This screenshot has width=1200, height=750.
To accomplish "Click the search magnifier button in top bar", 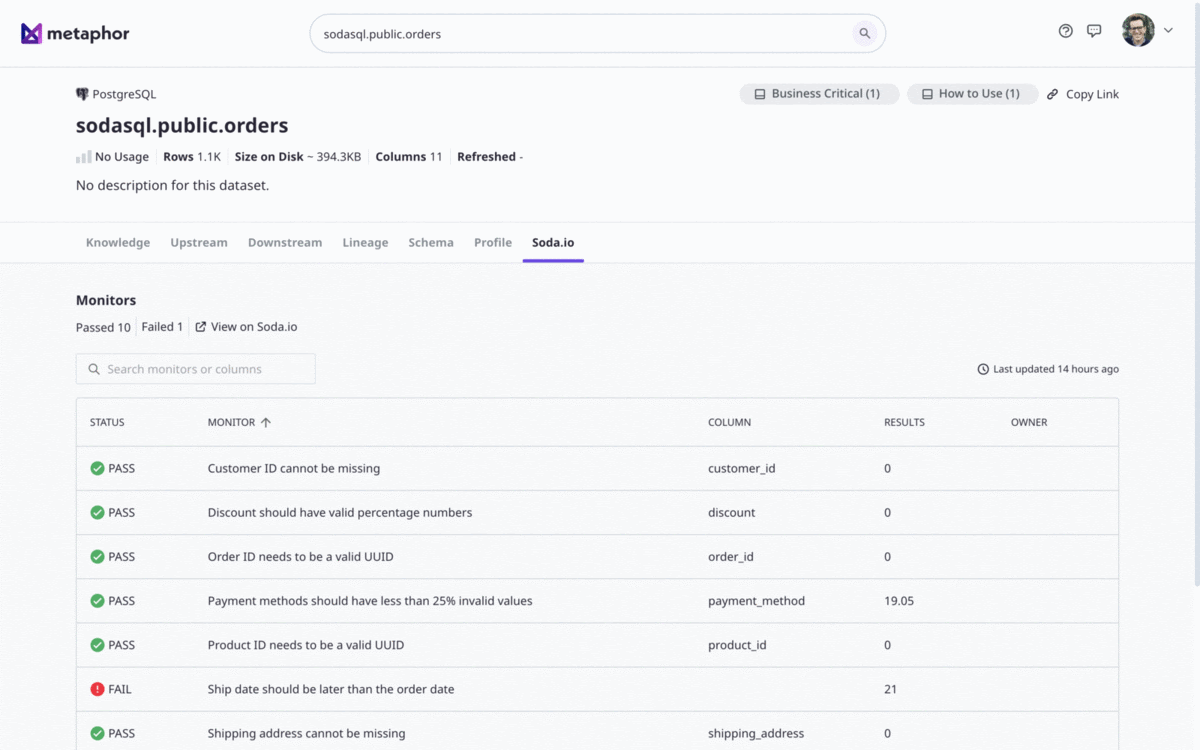I will [x=864, y=34].
